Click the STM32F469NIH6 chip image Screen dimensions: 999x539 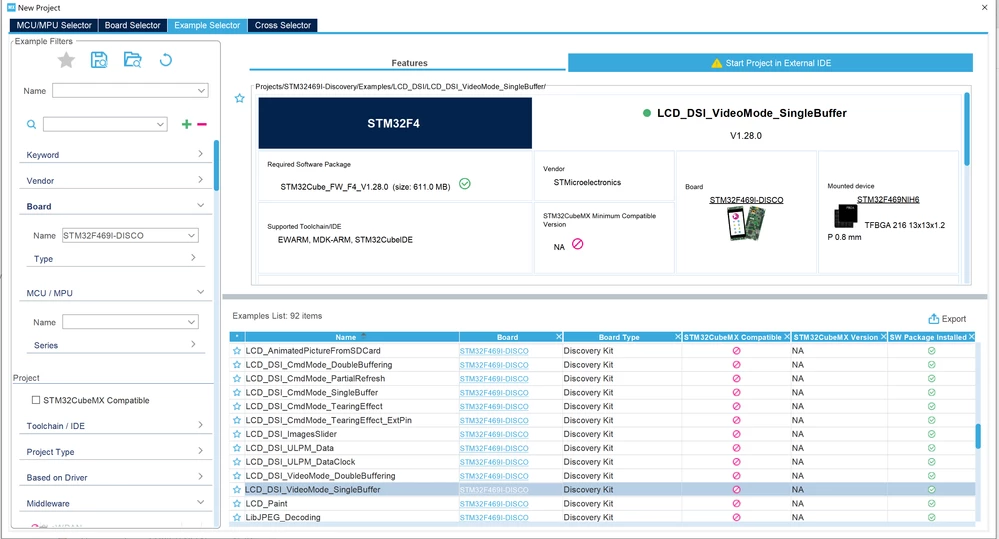coord(846,216)
